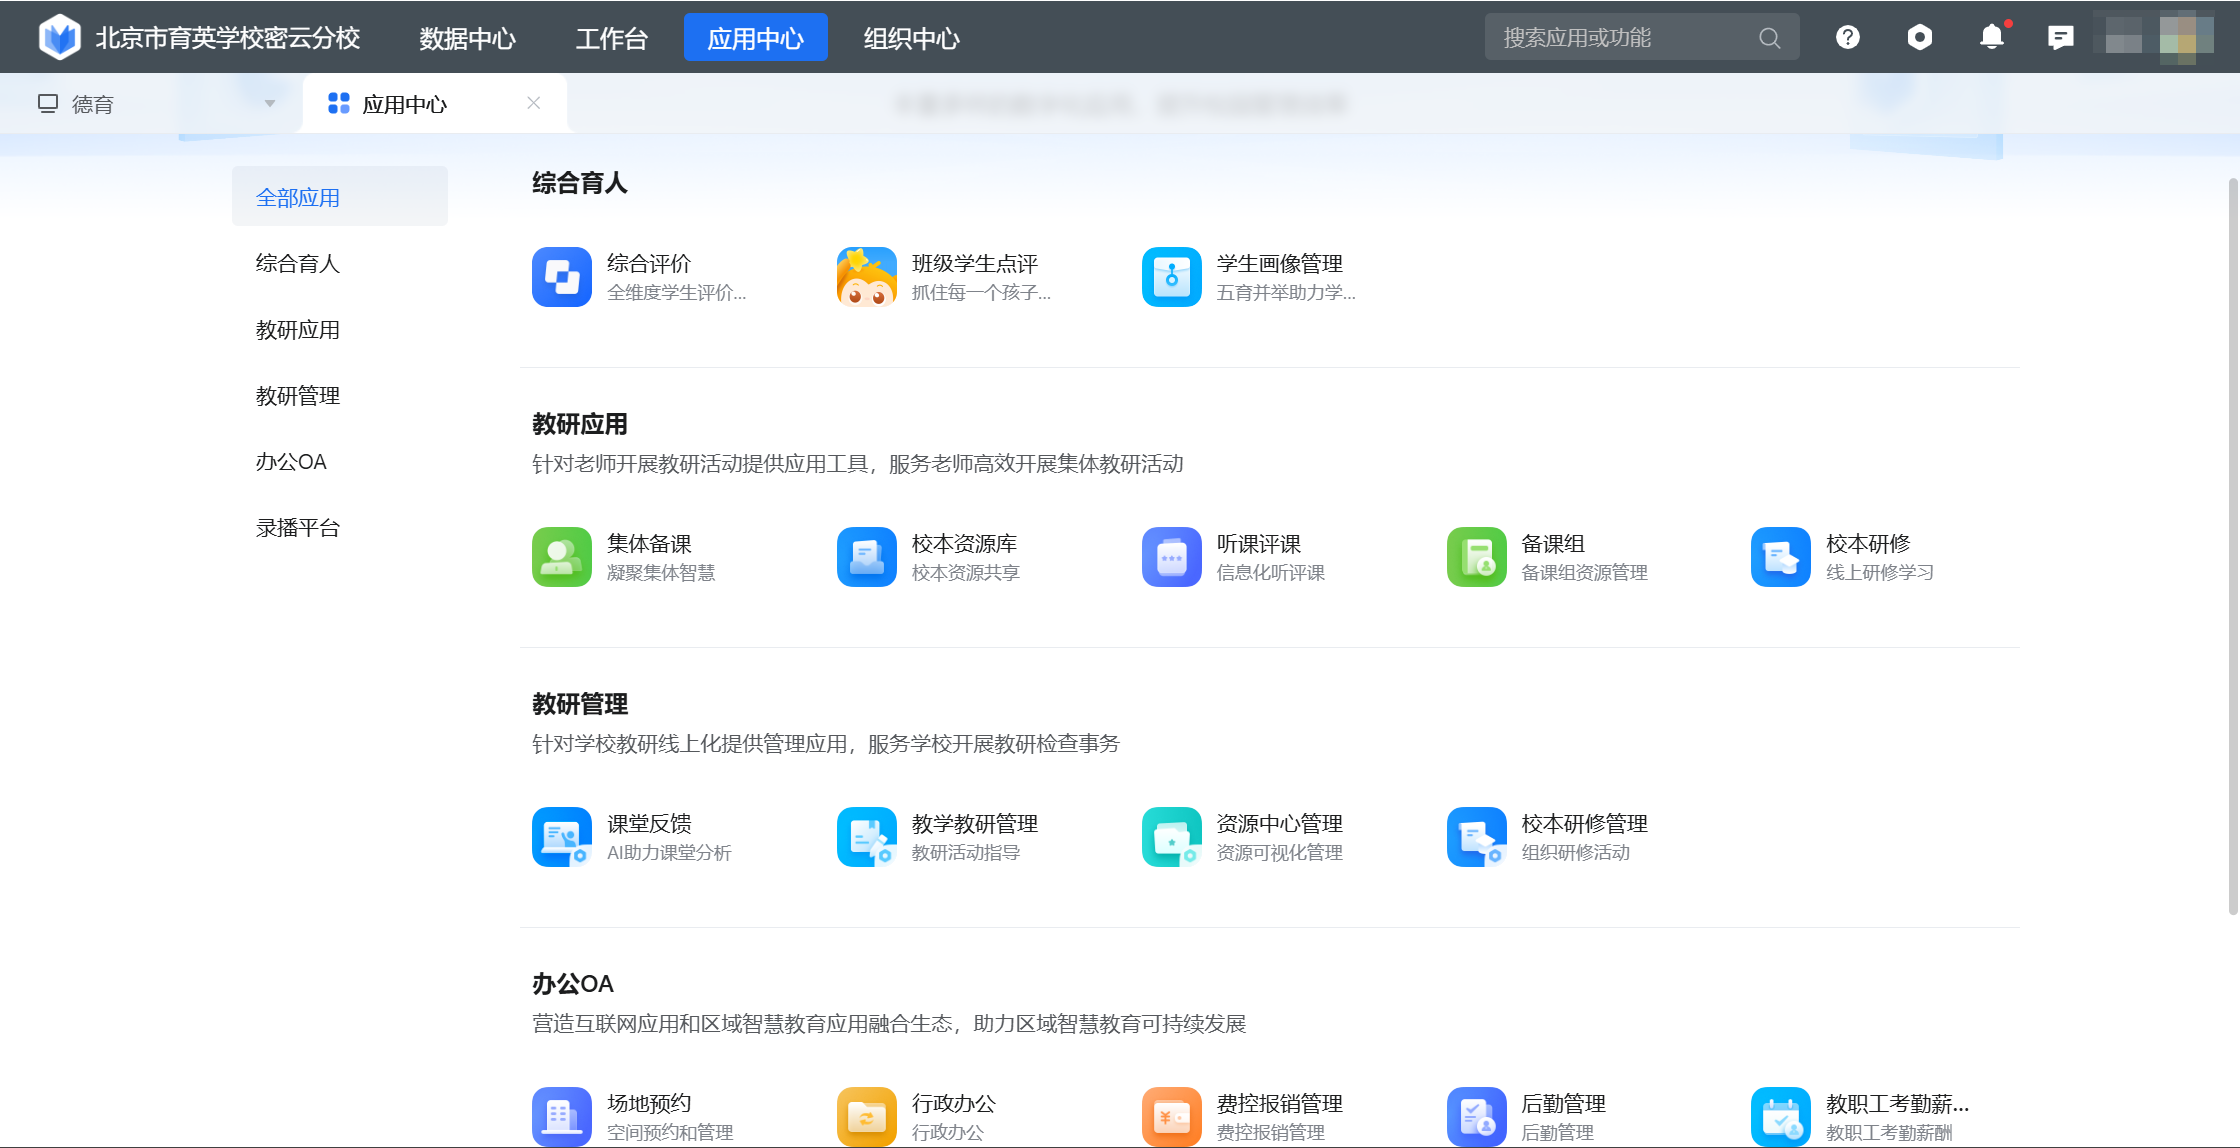Screen dimensions: 2240x1148
Task: Launch the 资源中心管理 teal icon
Action: 1172,837
